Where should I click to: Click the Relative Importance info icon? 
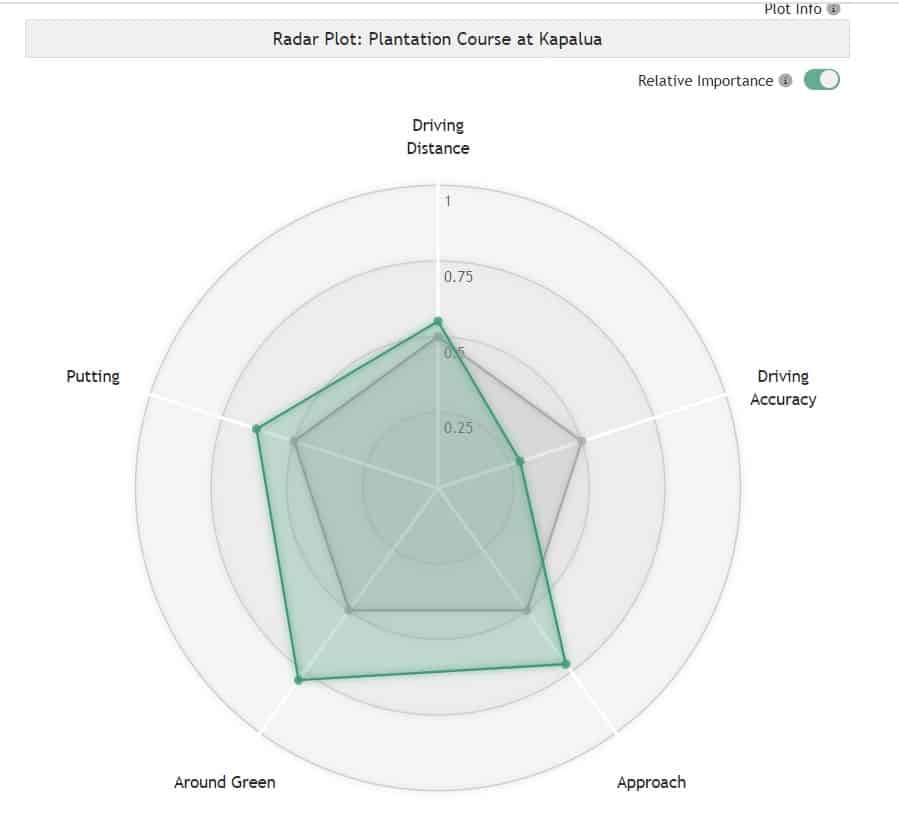(785, 81)
